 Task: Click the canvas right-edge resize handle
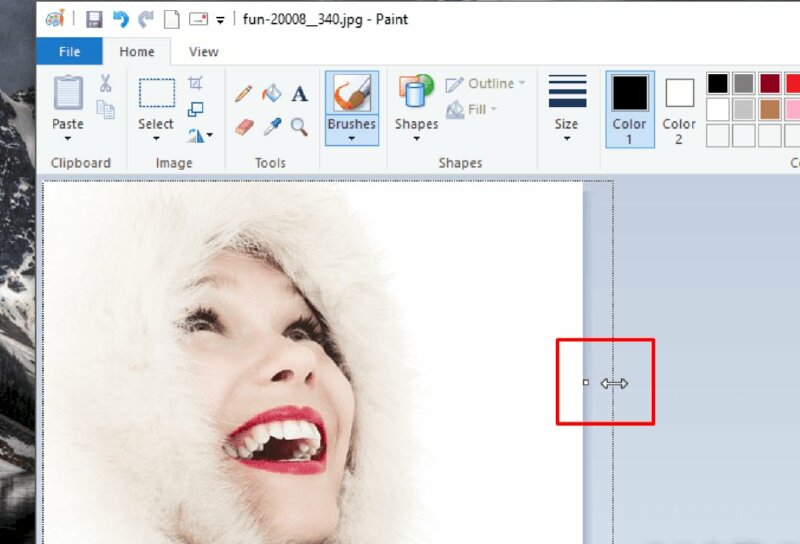click(586, 382)
